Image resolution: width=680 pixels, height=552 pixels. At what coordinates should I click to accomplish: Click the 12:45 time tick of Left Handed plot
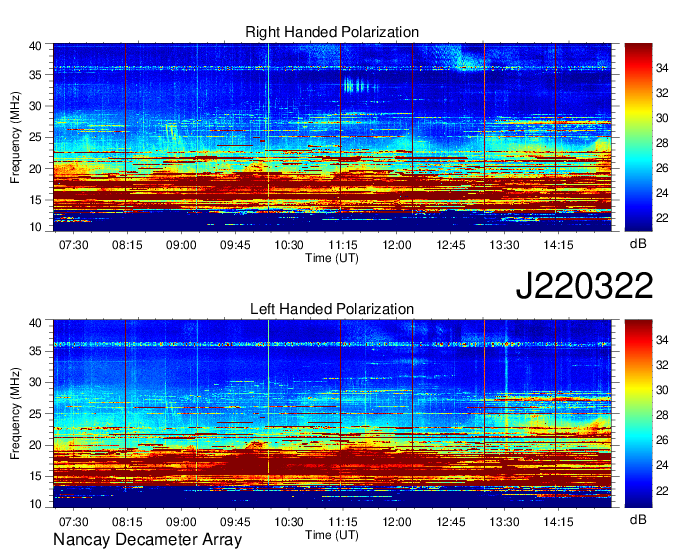click(x=451, y=522)
